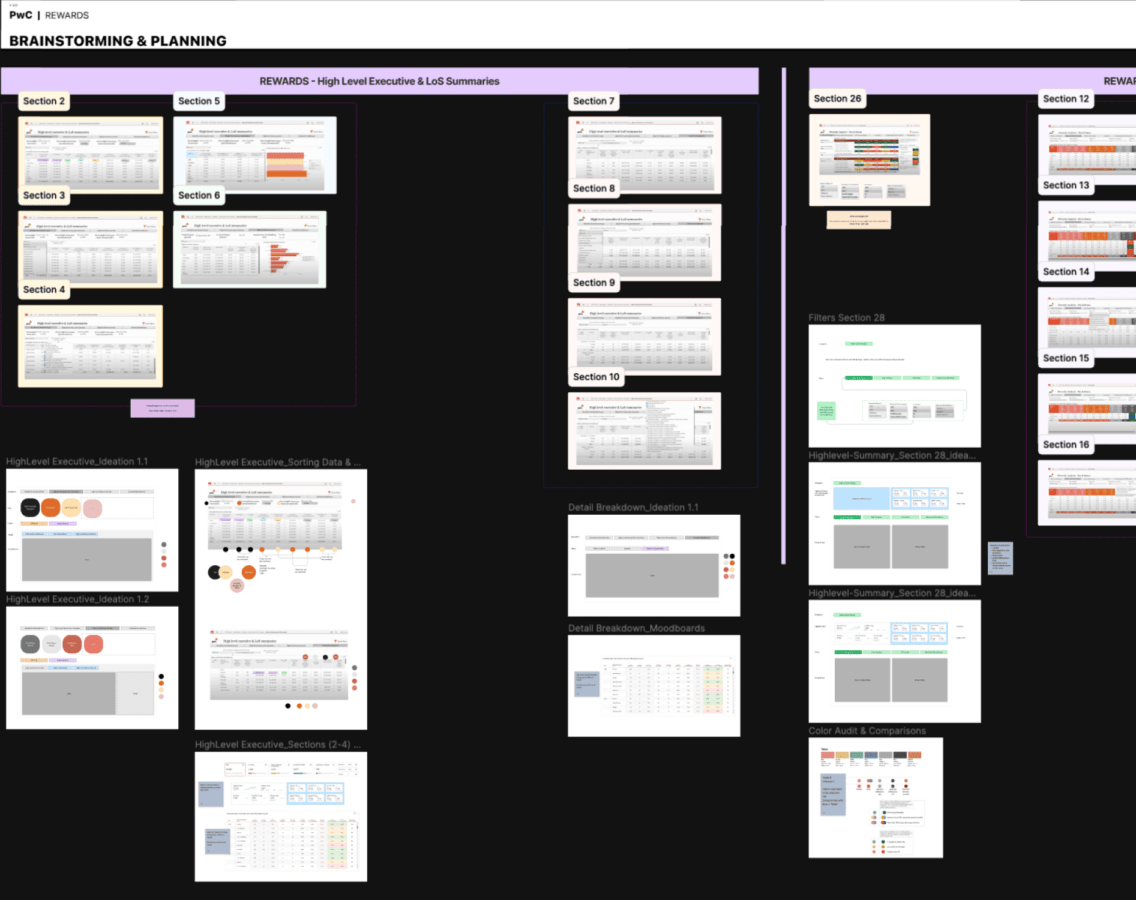Select the Detail Breakdown_Moodboards frame title
The image size is (1136, 900).
(636, 628)
